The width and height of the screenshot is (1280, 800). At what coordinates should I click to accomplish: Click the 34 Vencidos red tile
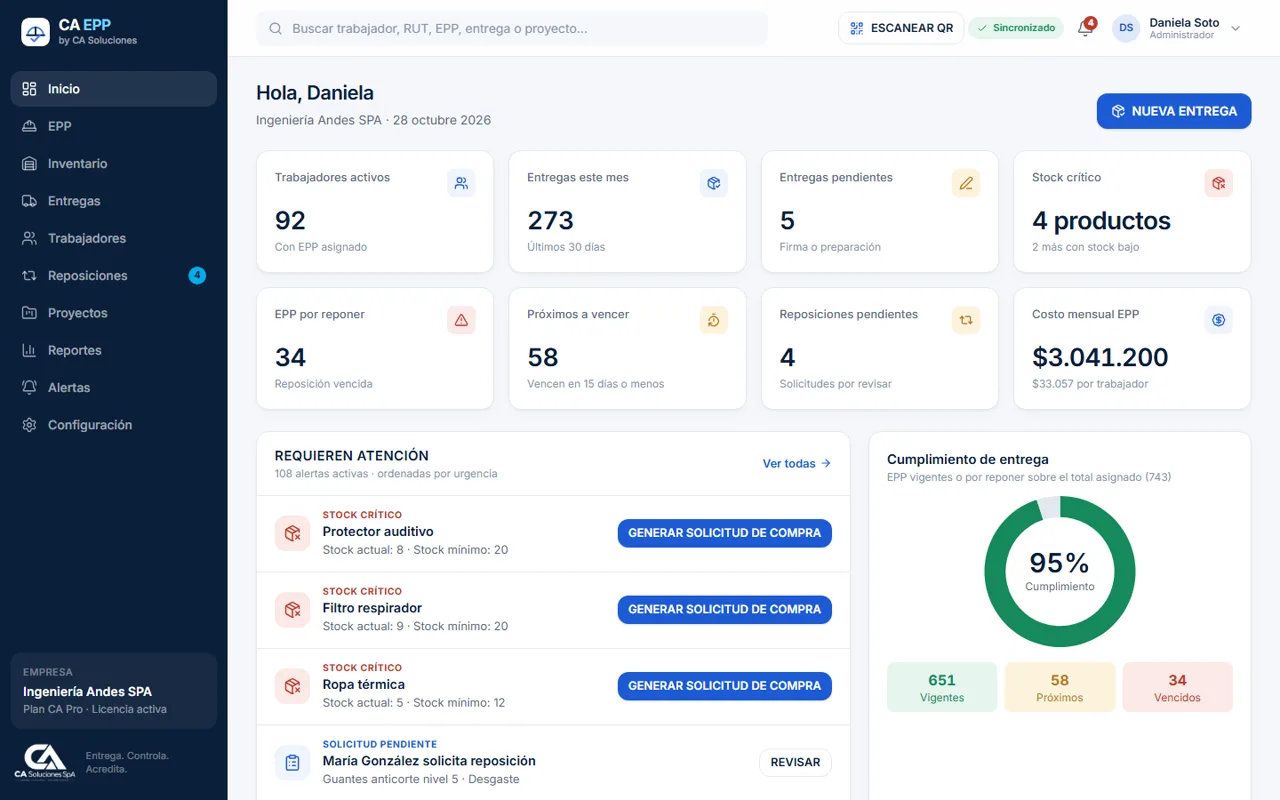(x=1178, y=687)
